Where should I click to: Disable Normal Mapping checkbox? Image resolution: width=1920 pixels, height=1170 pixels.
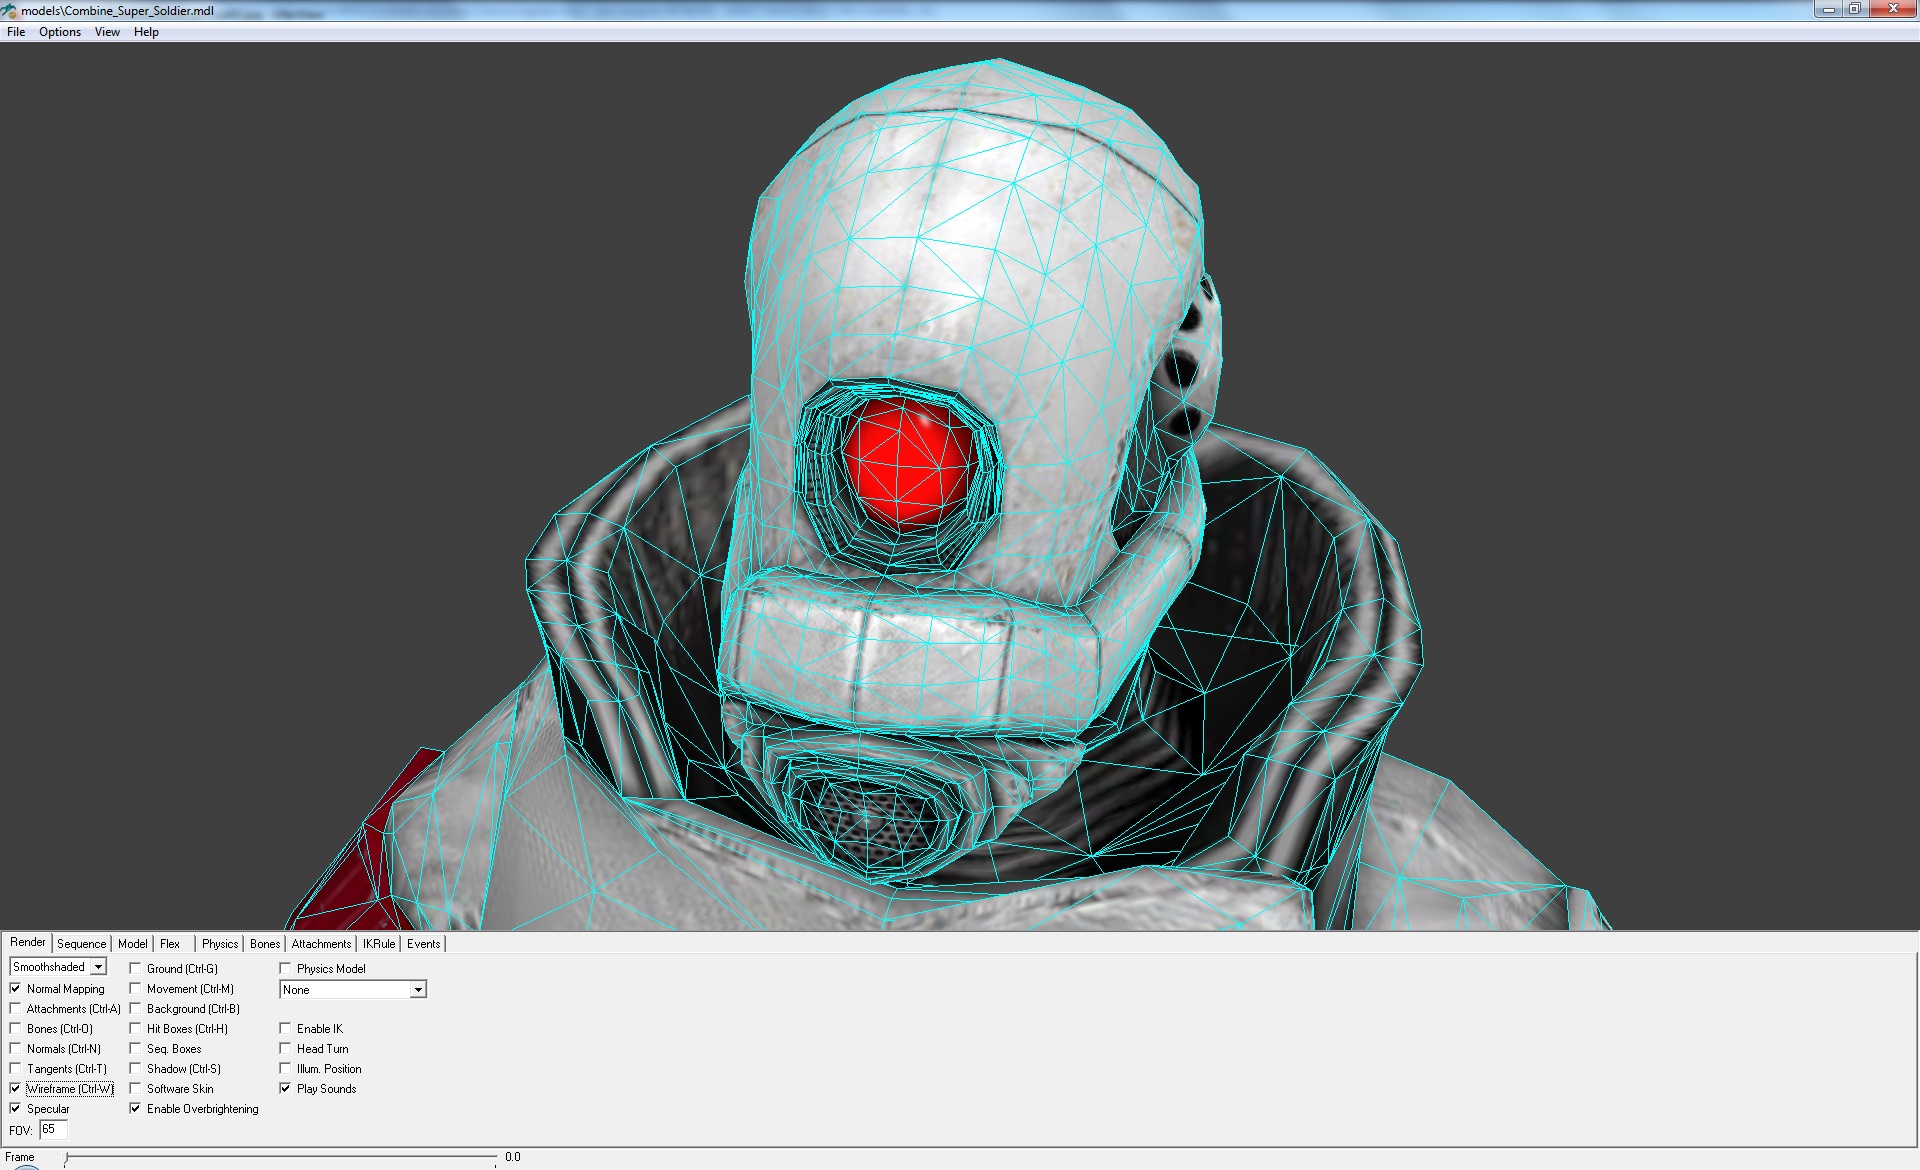point(16,989)
